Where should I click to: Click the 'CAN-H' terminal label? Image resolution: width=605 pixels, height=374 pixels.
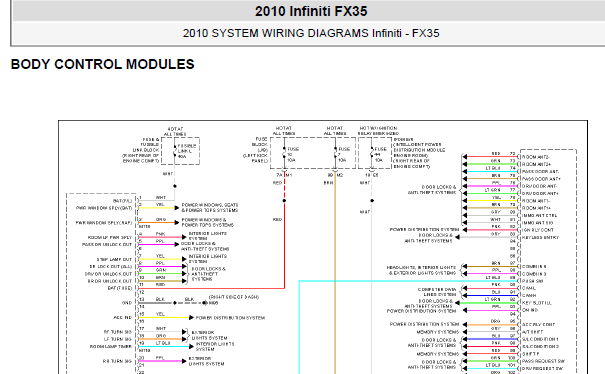(529, 296)
